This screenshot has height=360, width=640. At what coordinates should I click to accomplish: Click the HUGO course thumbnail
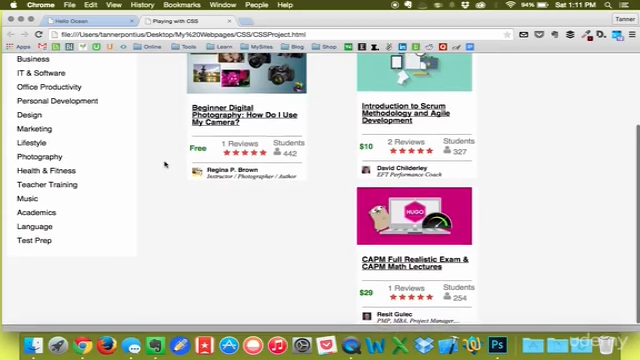(x=414, y=216)
